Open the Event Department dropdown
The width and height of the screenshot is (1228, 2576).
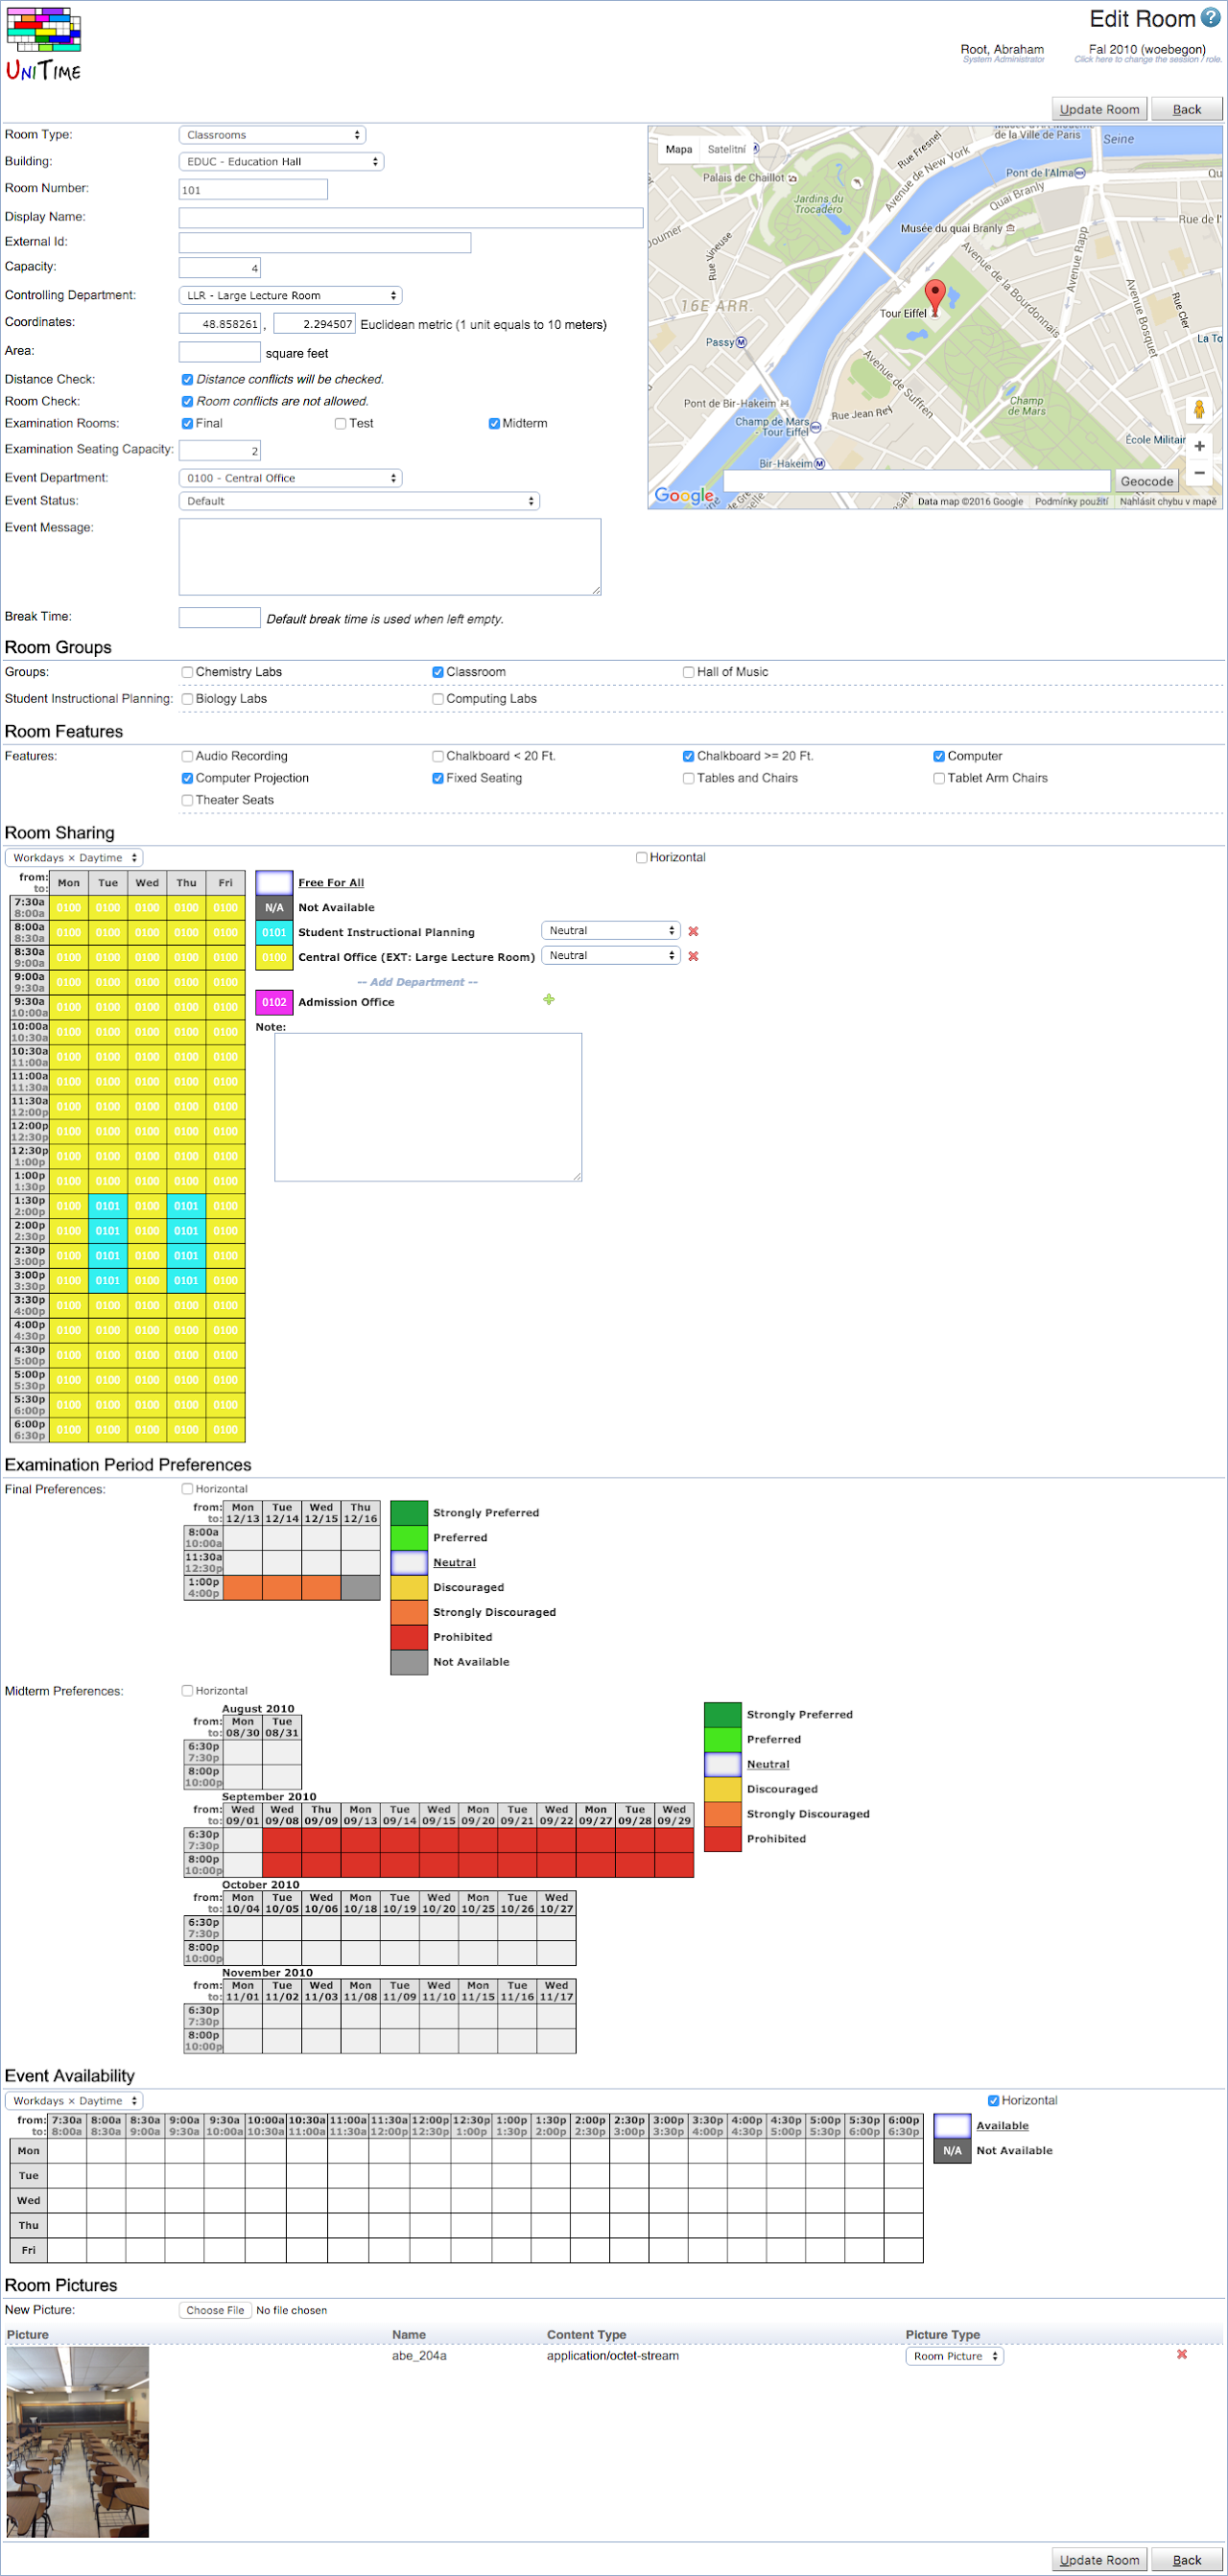coord(290,478)
